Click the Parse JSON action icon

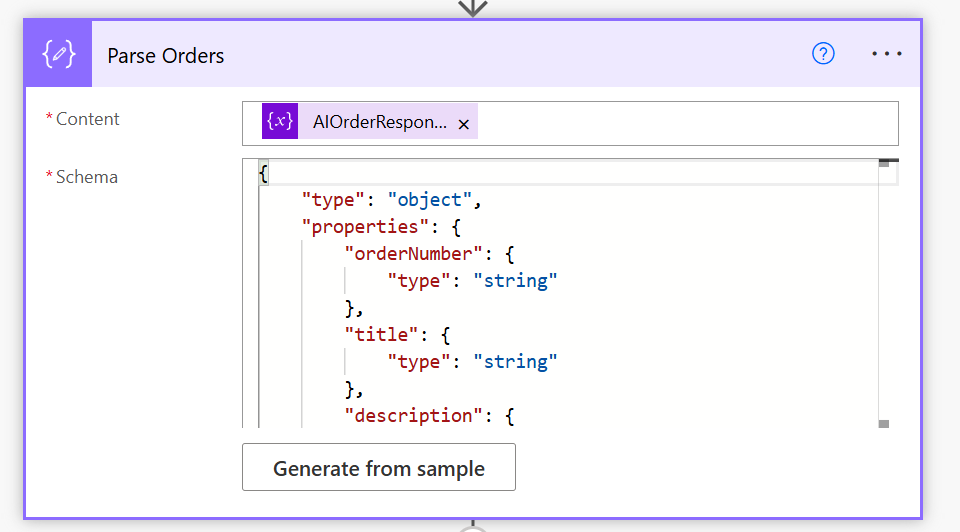point(58,55)
